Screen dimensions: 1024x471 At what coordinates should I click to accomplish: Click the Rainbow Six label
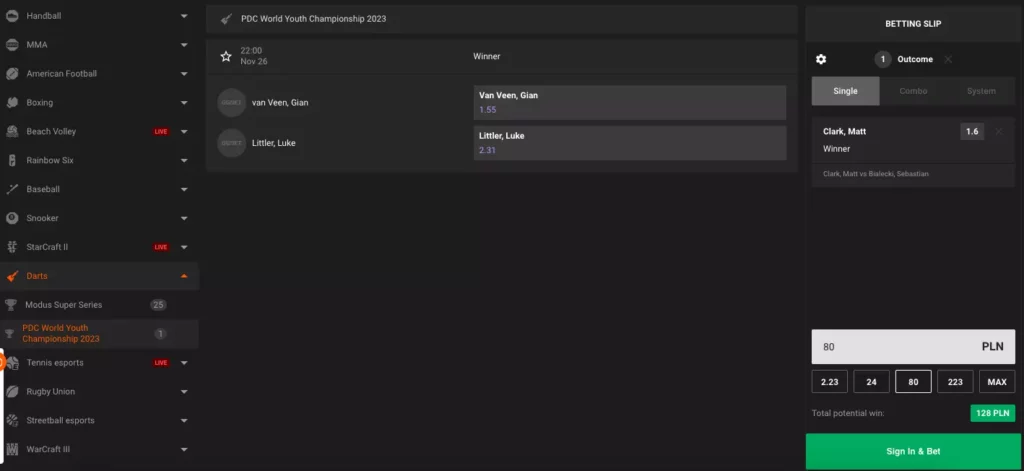tap(50, 160)
